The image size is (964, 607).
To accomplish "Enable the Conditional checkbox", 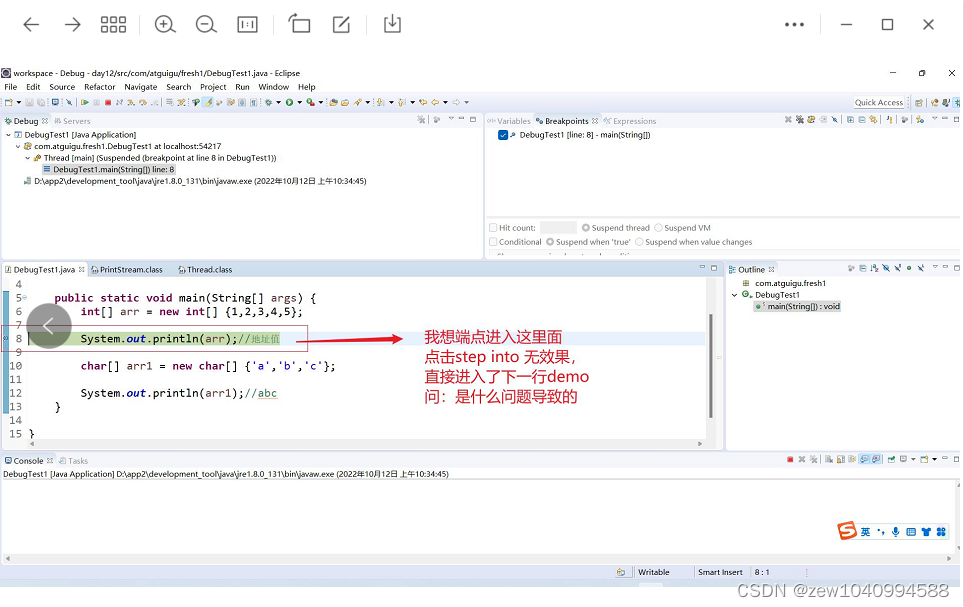I will click(x=493, y=241).
